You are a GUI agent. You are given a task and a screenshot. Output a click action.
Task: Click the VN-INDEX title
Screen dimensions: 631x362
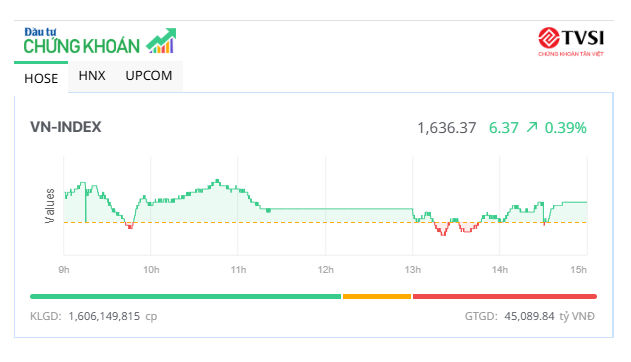pyautogui.click(x=66, y=127)
